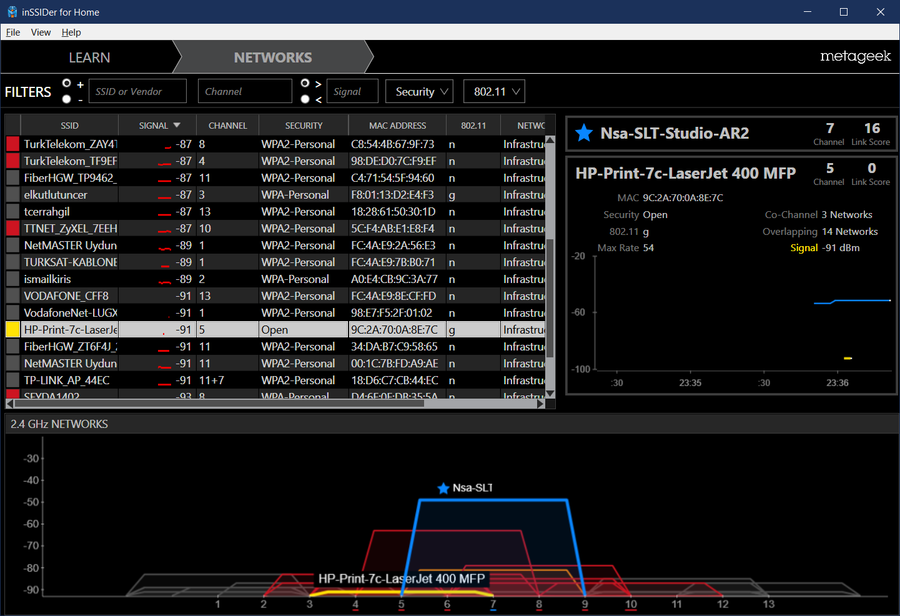Click the FILTERS label
Image resolution: width=900 pixels, height=616 pixels.
[x=28, y=92]
